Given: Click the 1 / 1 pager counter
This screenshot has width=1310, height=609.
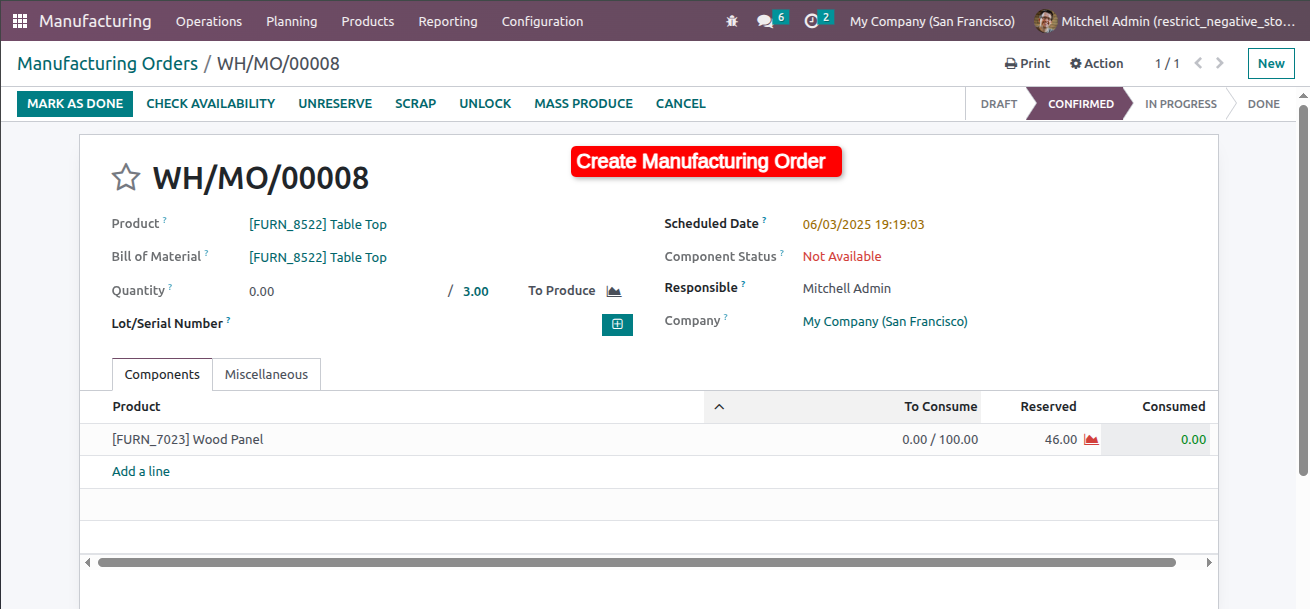Looking at the screenshot, I should coord(1167,63).
